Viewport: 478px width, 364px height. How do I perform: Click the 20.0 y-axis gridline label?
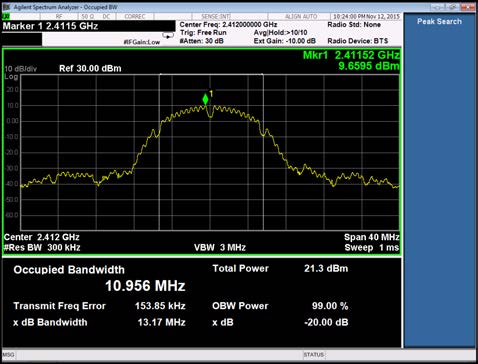(x=13, y=90)
